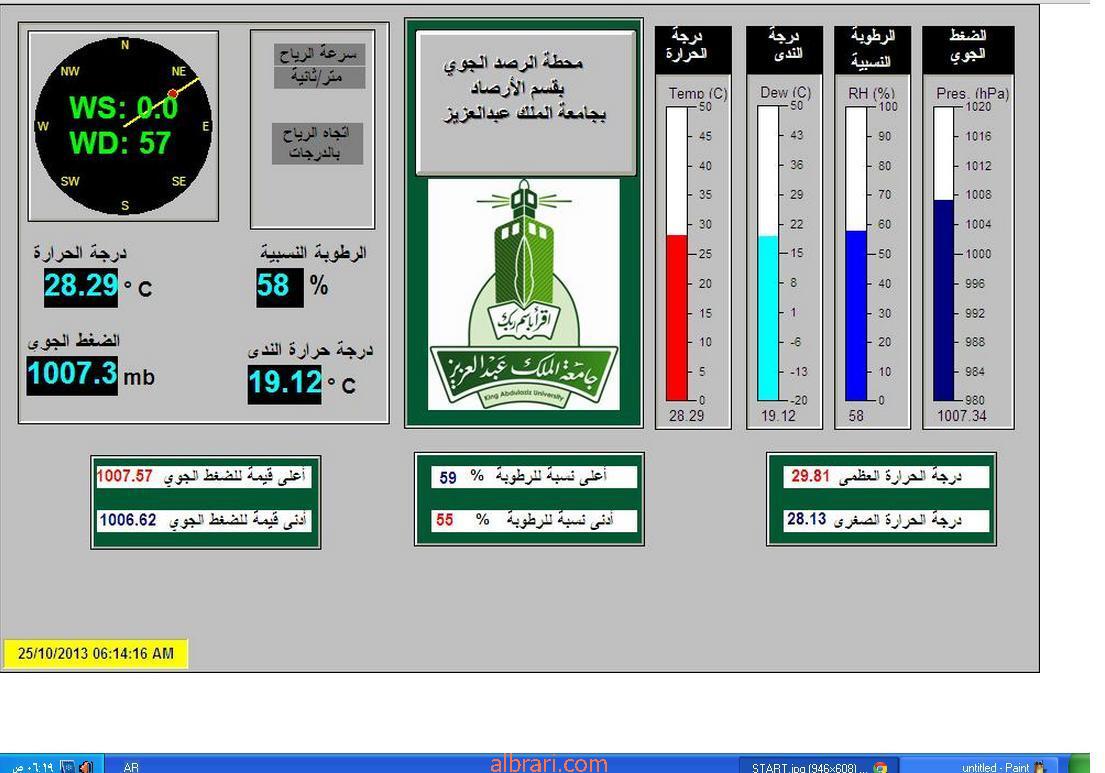Image resolution: width=1105 pixels, height=773 pixels.
Task: Click the highest humidity value 59
Action: 448,478
